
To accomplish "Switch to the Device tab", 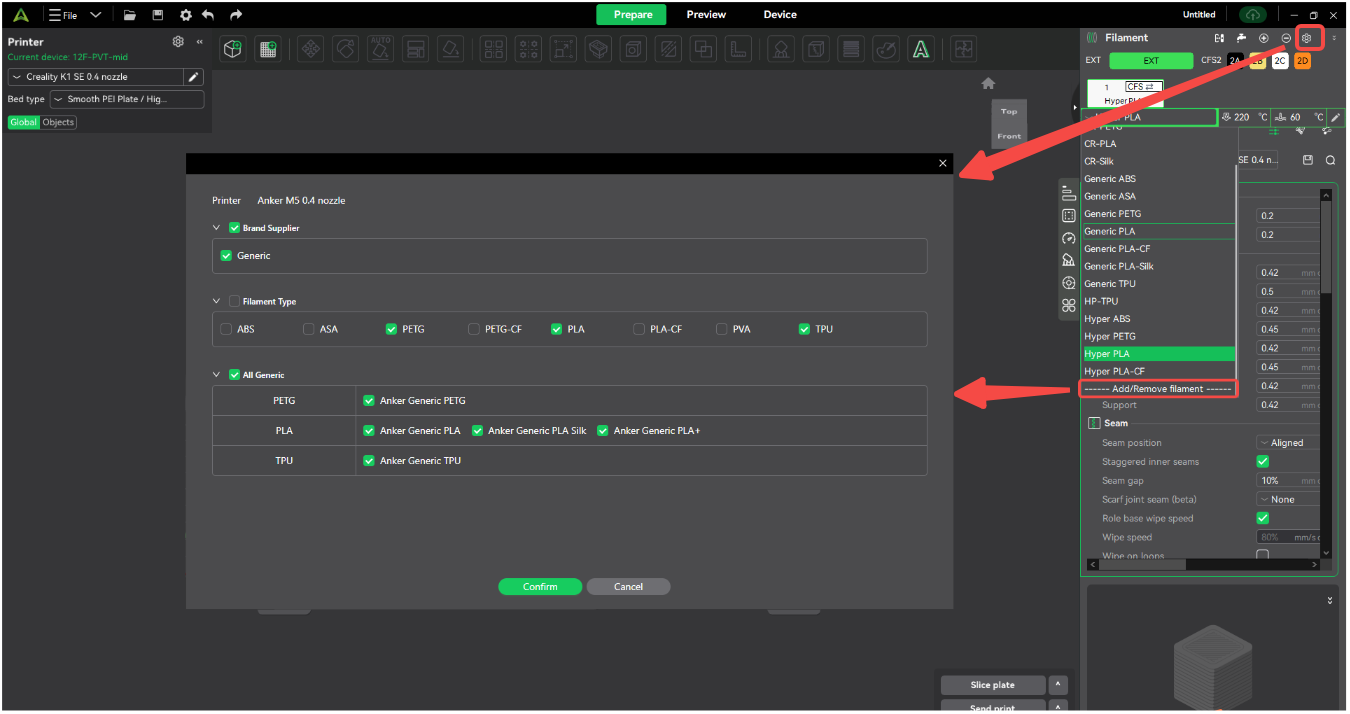I will click(780, 15).
